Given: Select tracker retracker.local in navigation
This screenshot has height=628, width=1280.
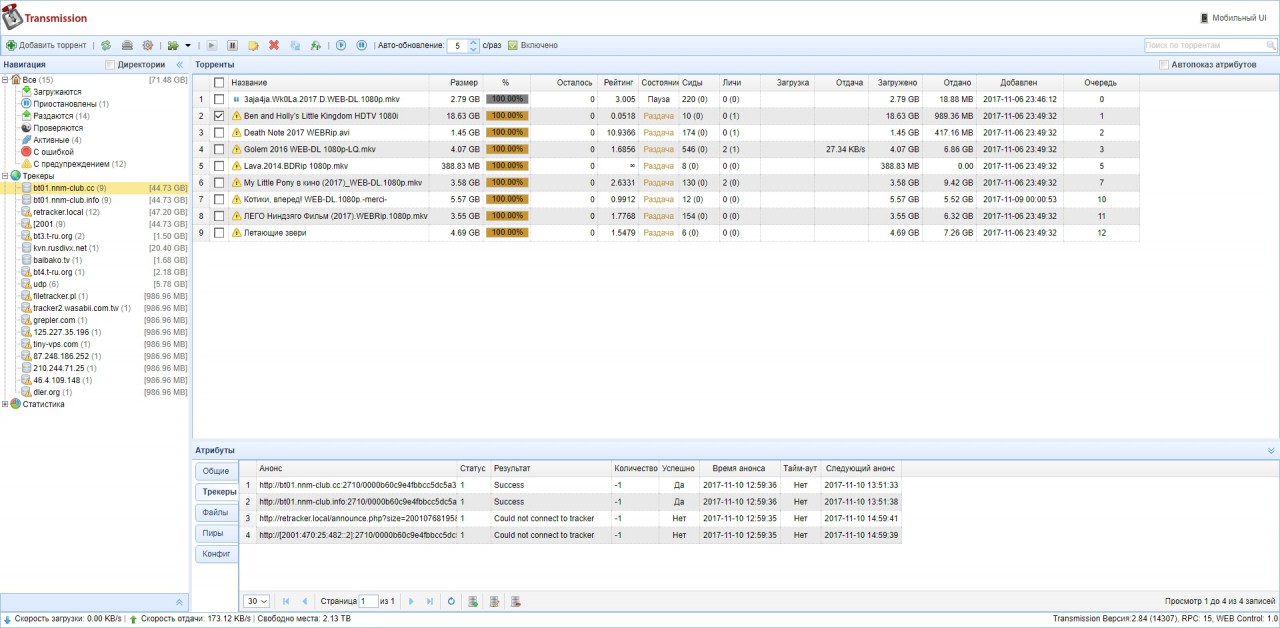Looking at the screenshot, I should click(x=60, y=212).
